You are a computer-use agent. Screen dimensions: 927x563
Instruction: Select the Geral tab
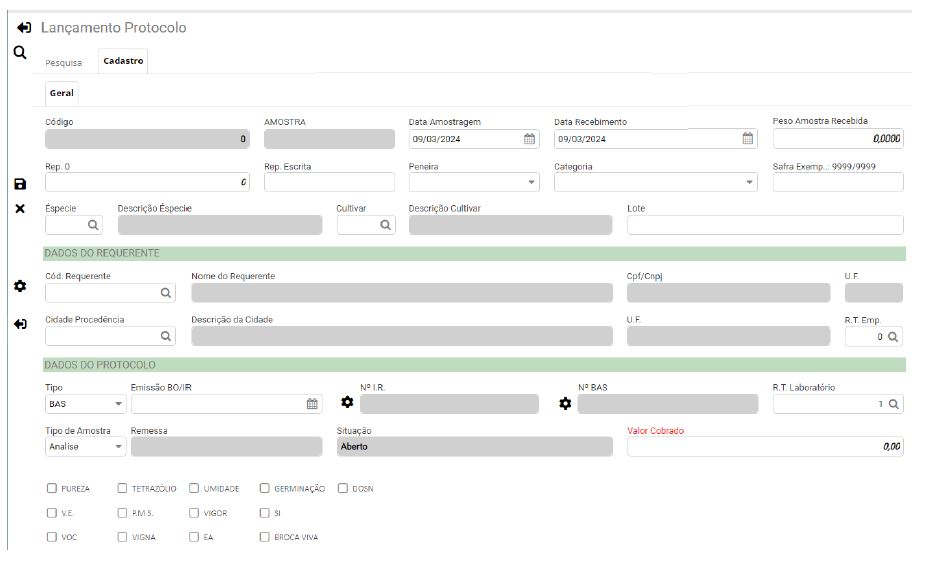pyautogui.click(x=61, y=93)
